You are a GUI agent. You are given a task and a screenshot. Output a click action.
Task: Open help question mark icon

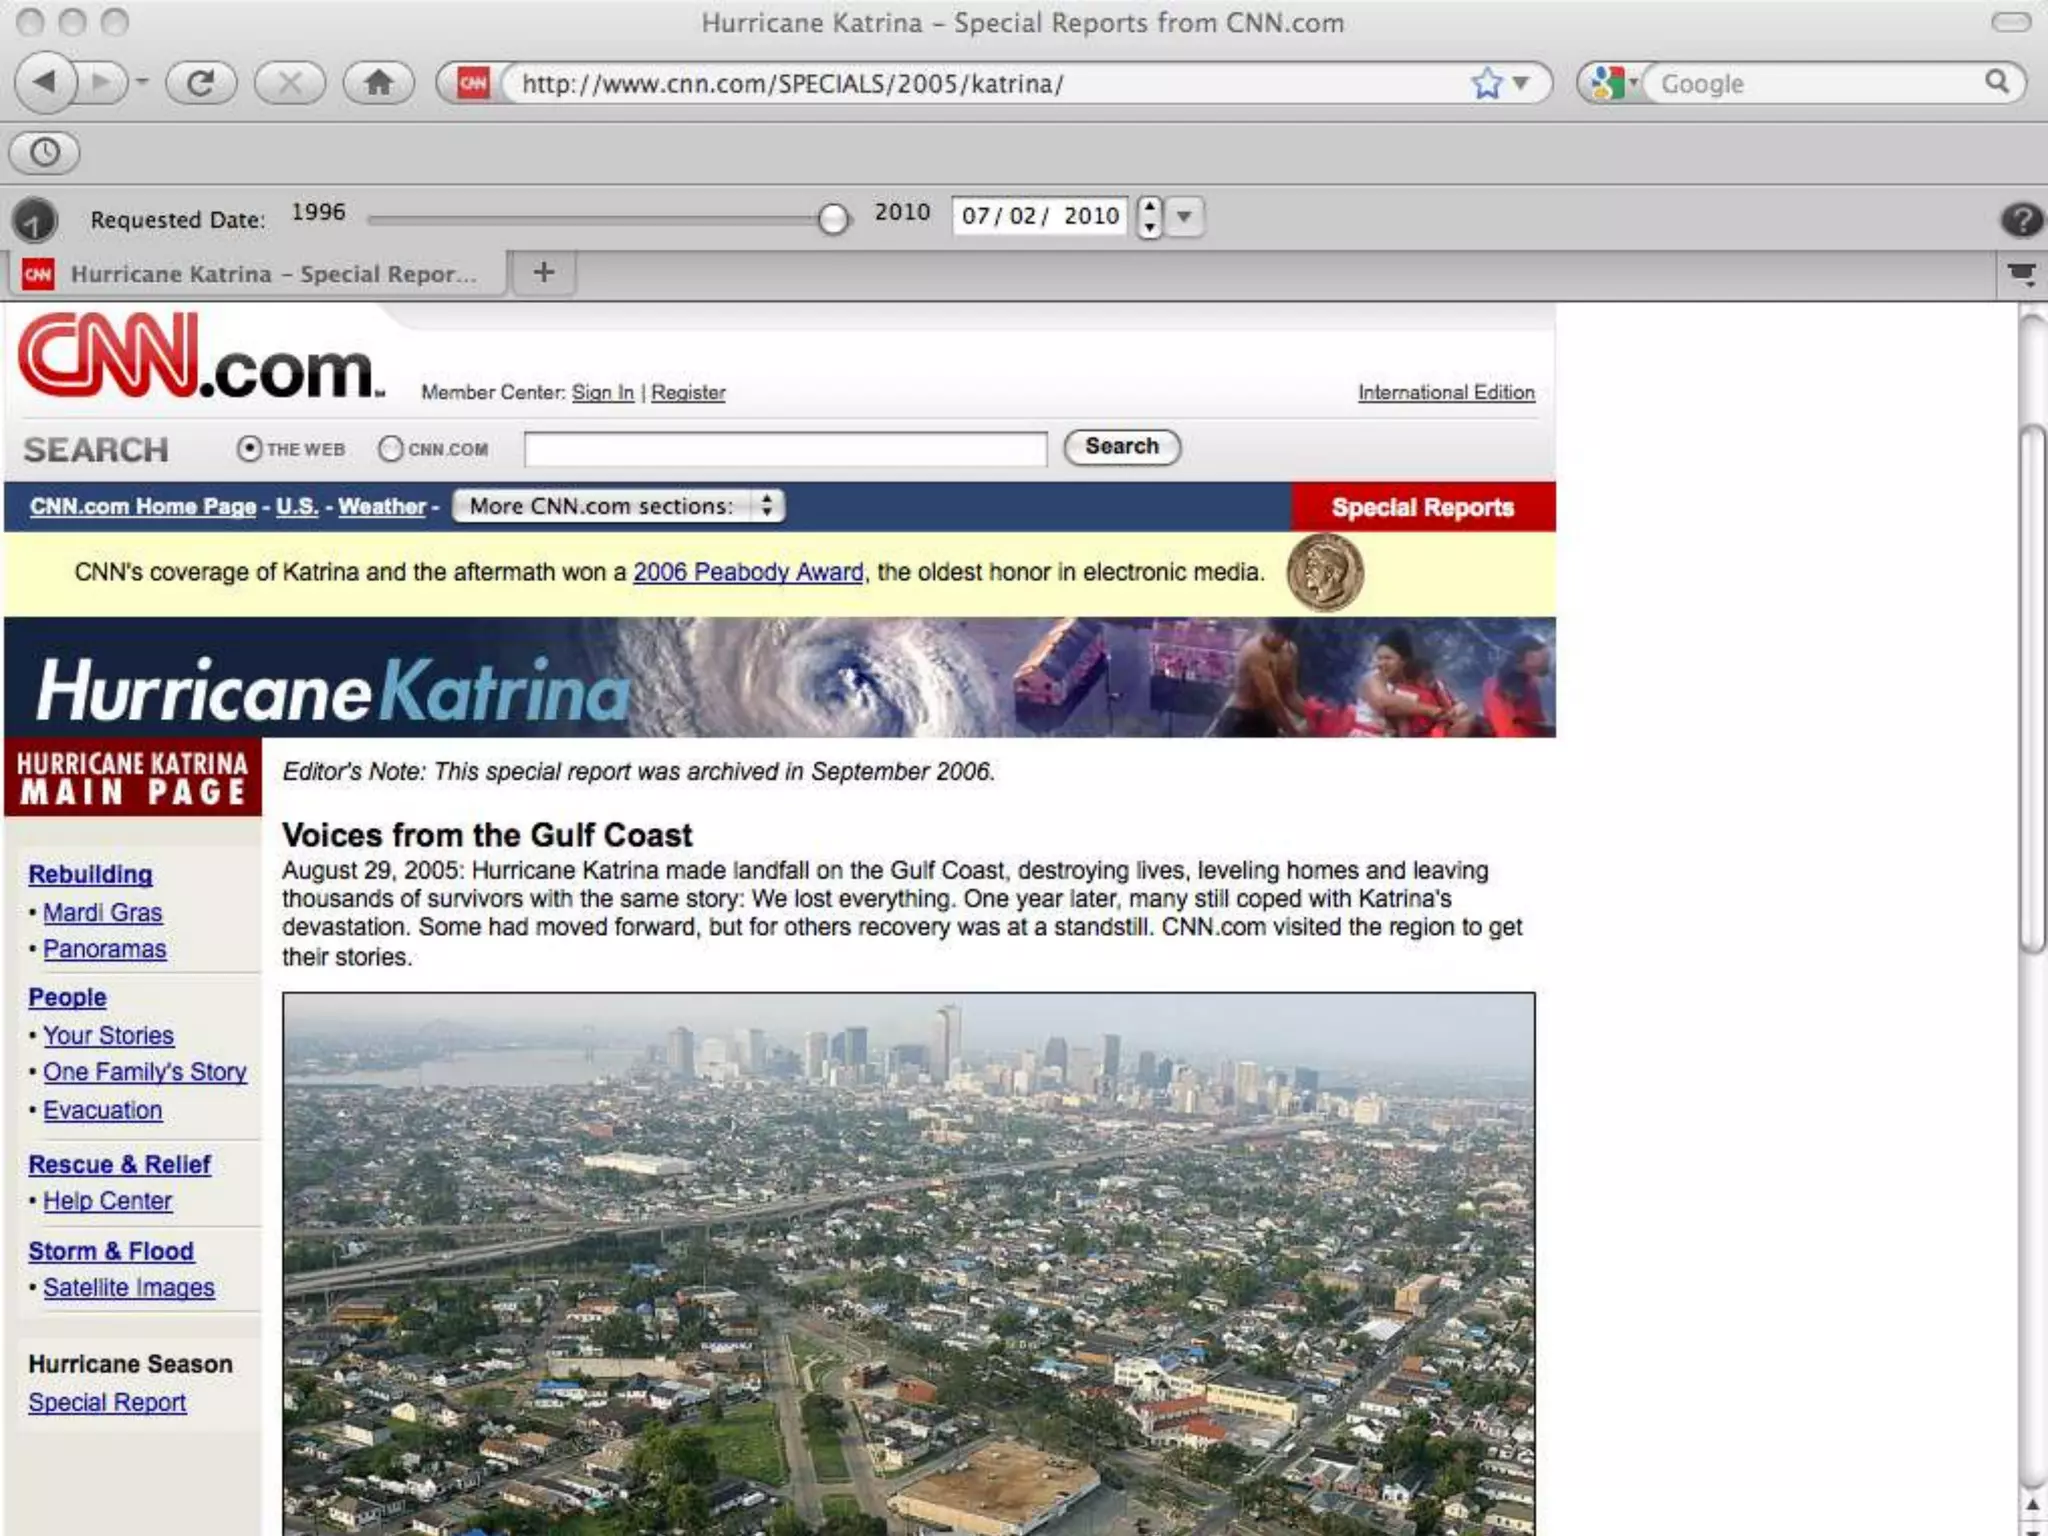pos(2021,218)
